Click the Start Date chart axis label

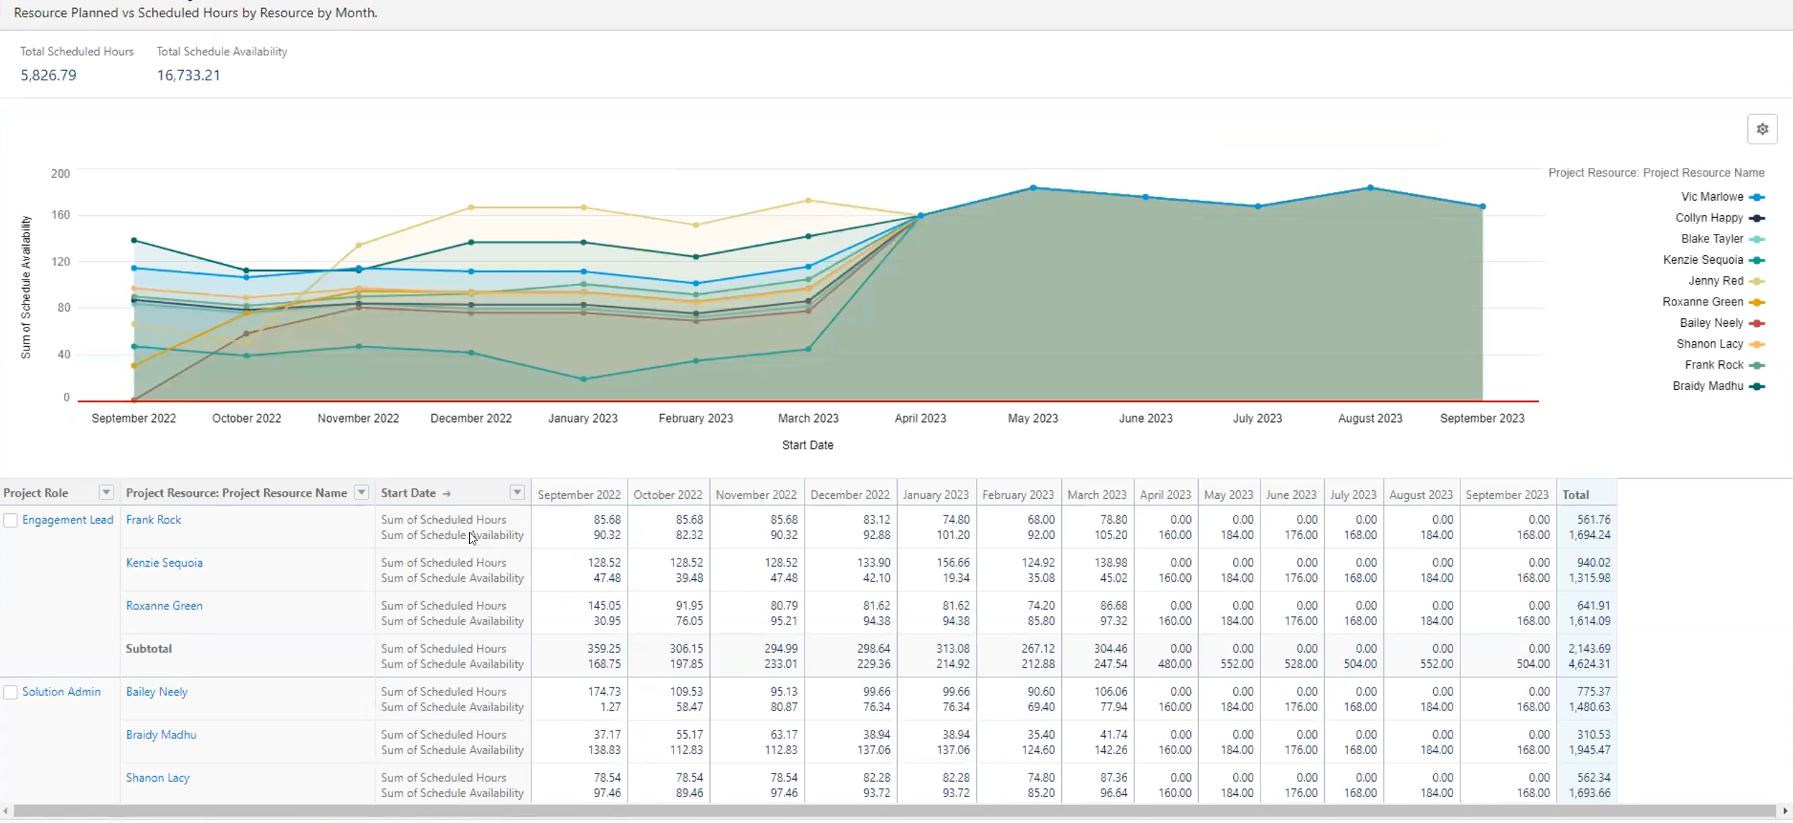(x=808, y=445)
